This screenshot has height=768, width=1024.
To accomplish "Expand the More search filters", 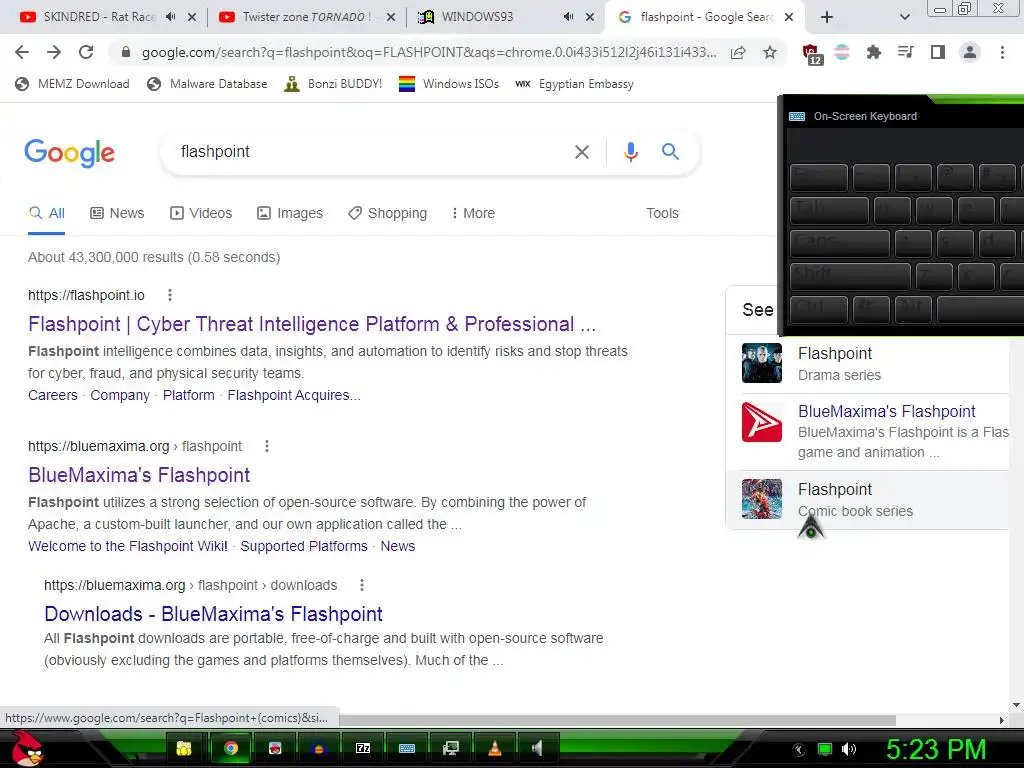I will click(473, 213).
